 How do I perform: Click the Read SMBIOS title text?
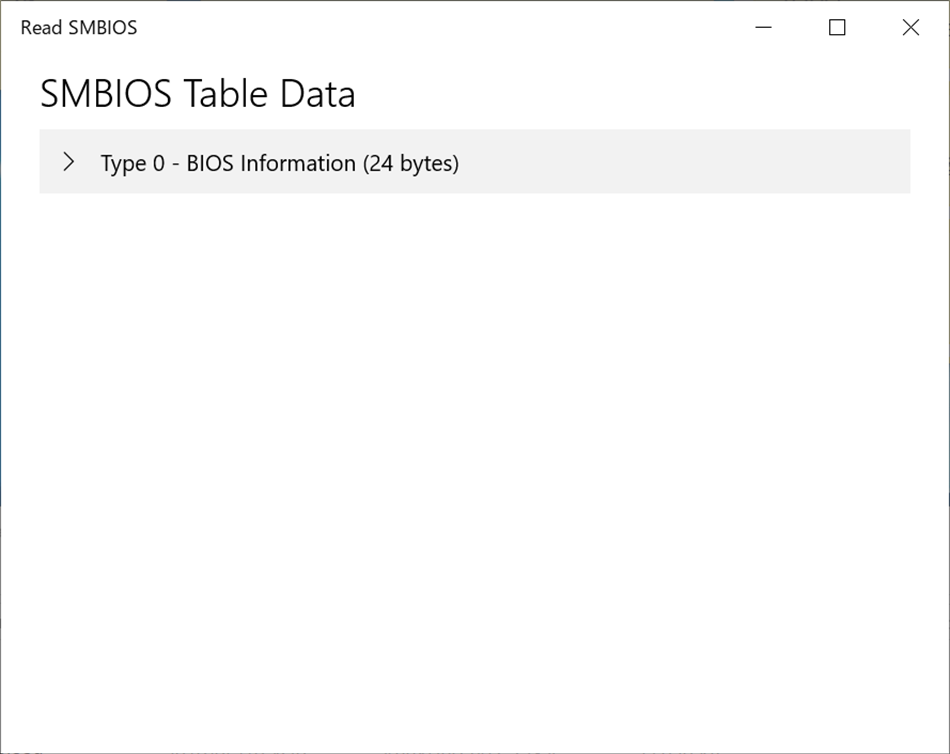(77, 27)
